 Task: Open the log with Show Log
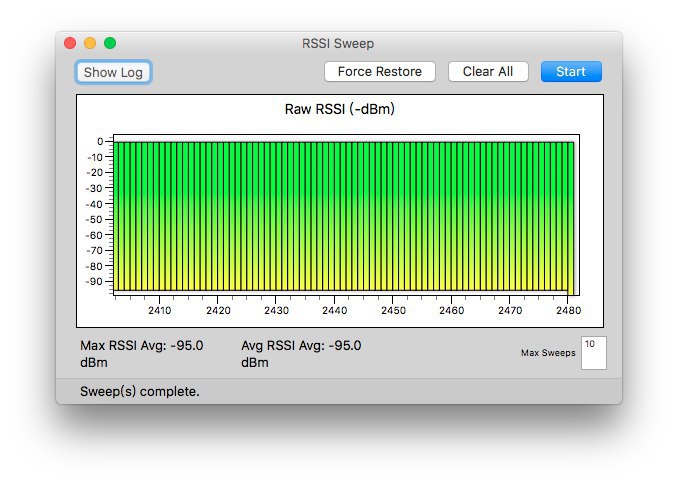[x=113, y=72]
